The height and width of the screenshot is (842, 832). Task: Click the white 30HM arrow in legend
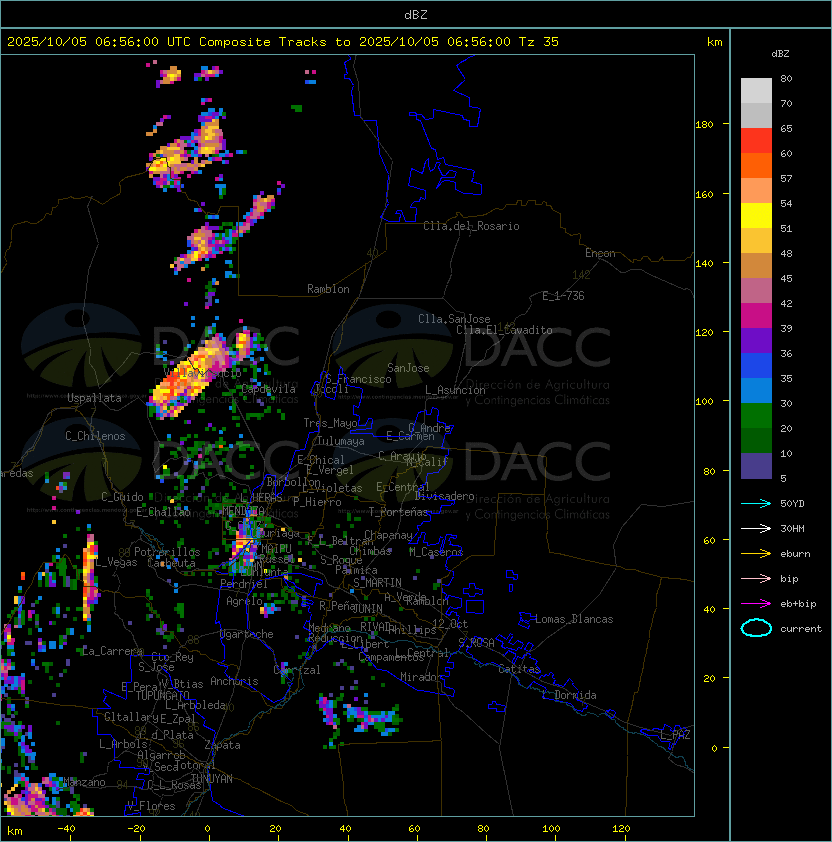pyautogui.click(x=756, y=528)
